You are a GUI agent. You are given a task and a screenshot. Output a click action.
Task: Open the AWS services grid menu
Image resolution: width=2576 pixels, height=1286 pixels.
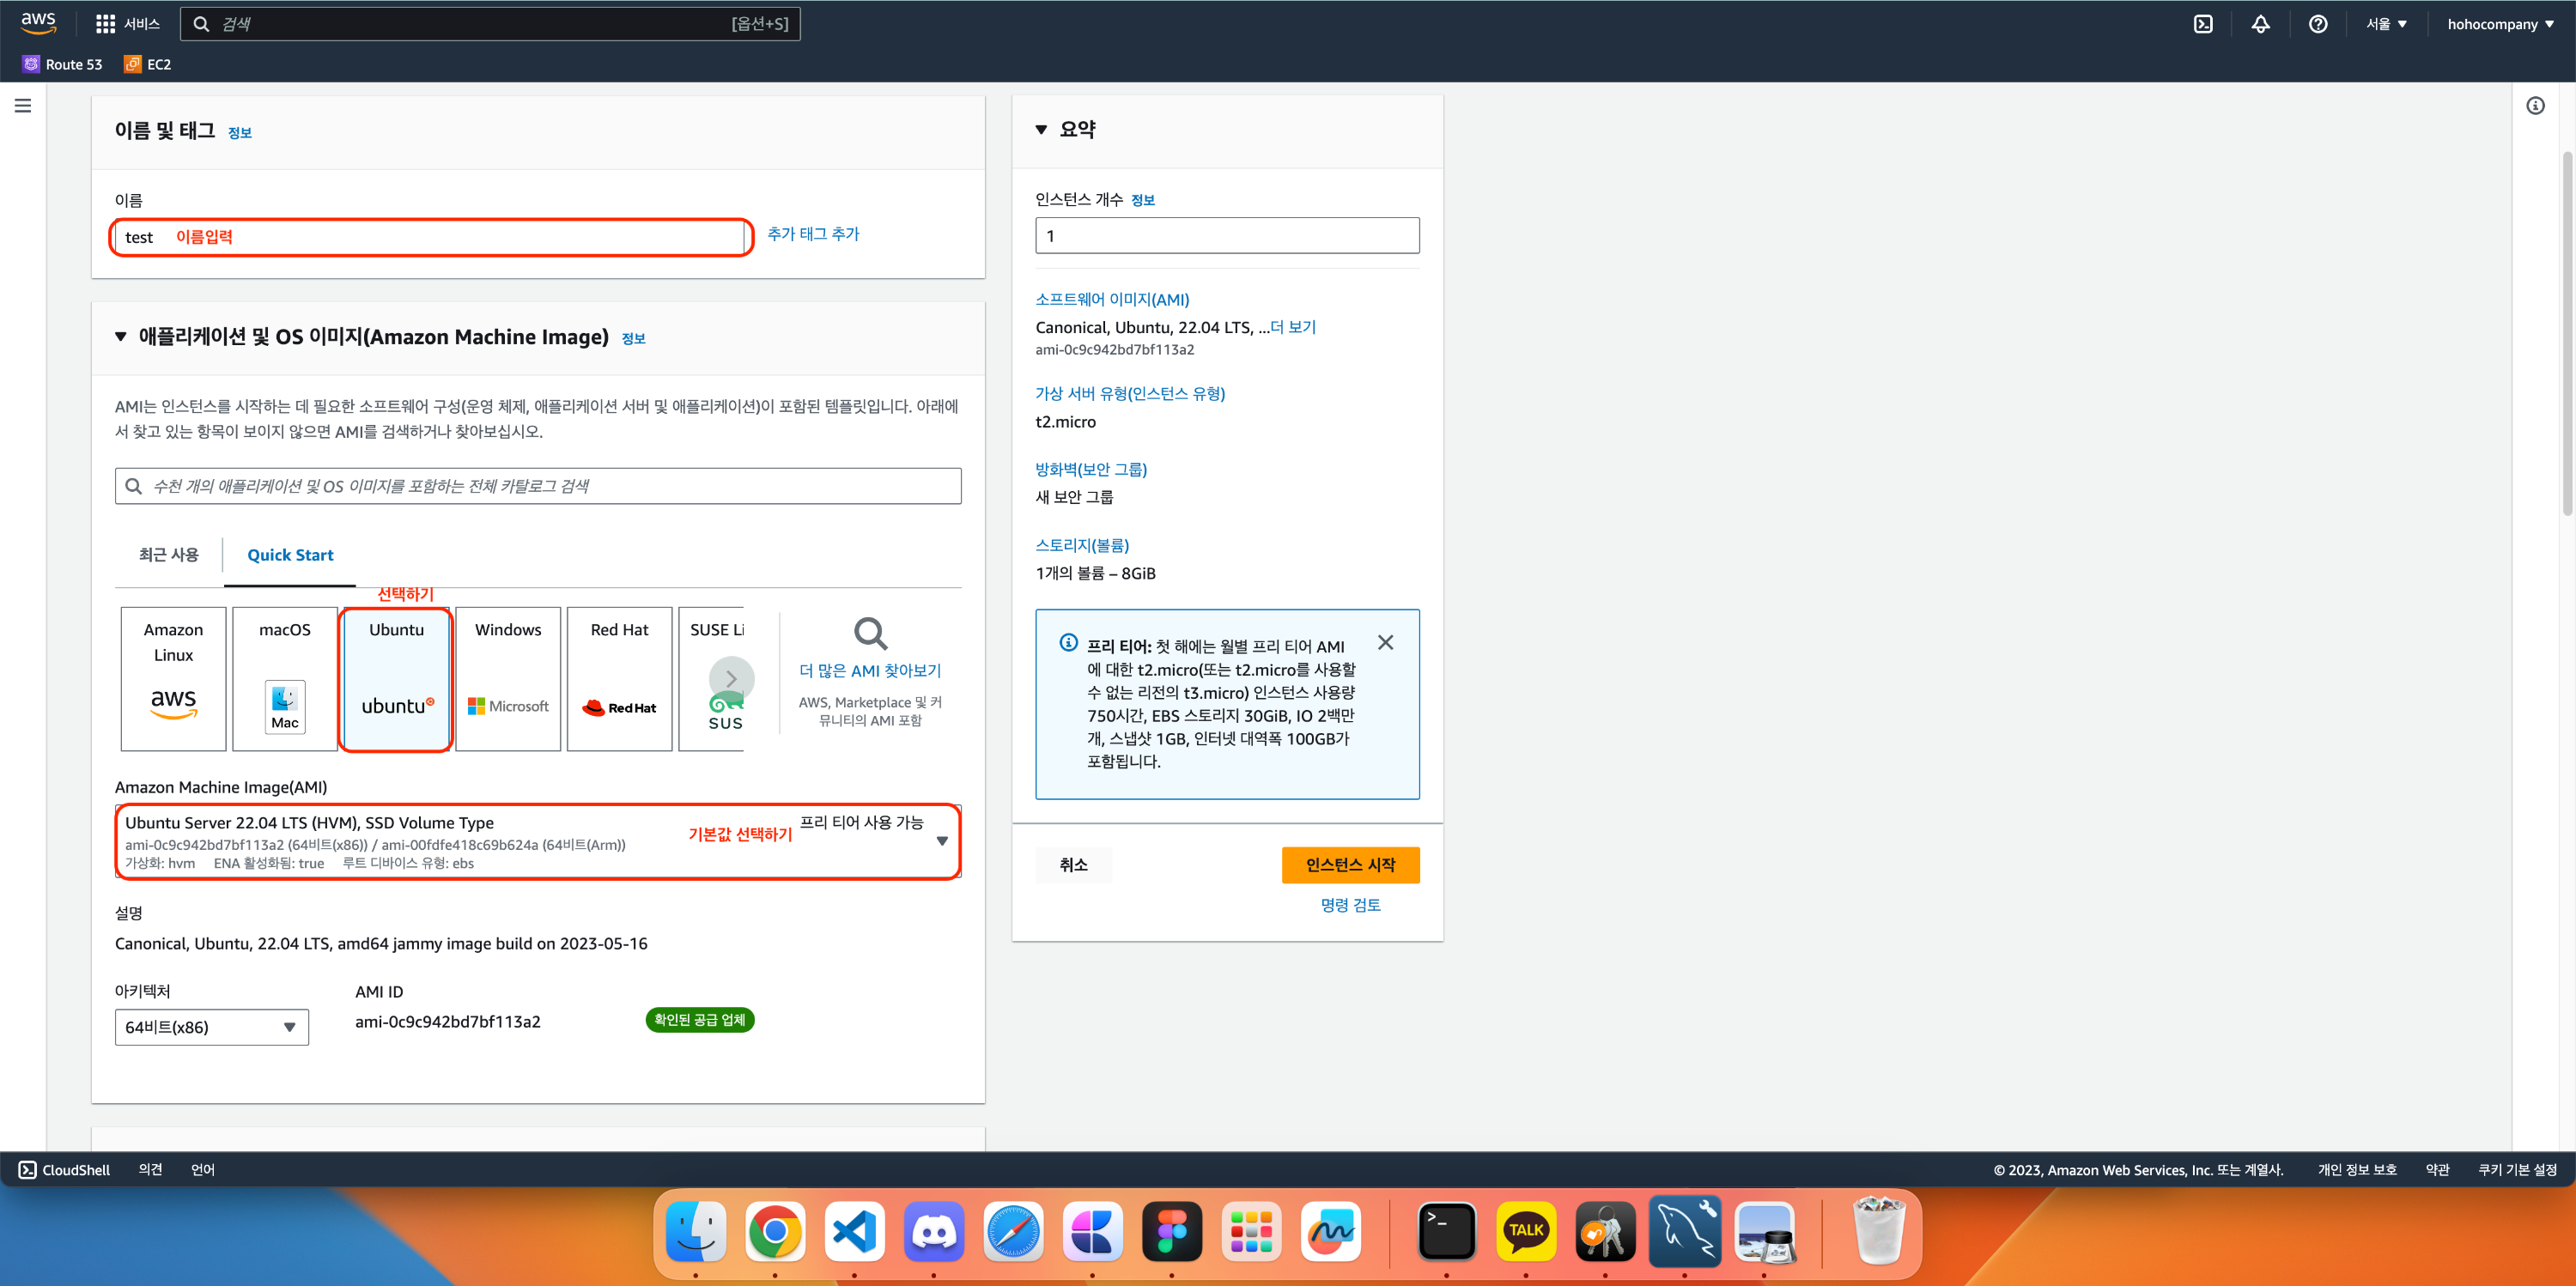[105, 24]
